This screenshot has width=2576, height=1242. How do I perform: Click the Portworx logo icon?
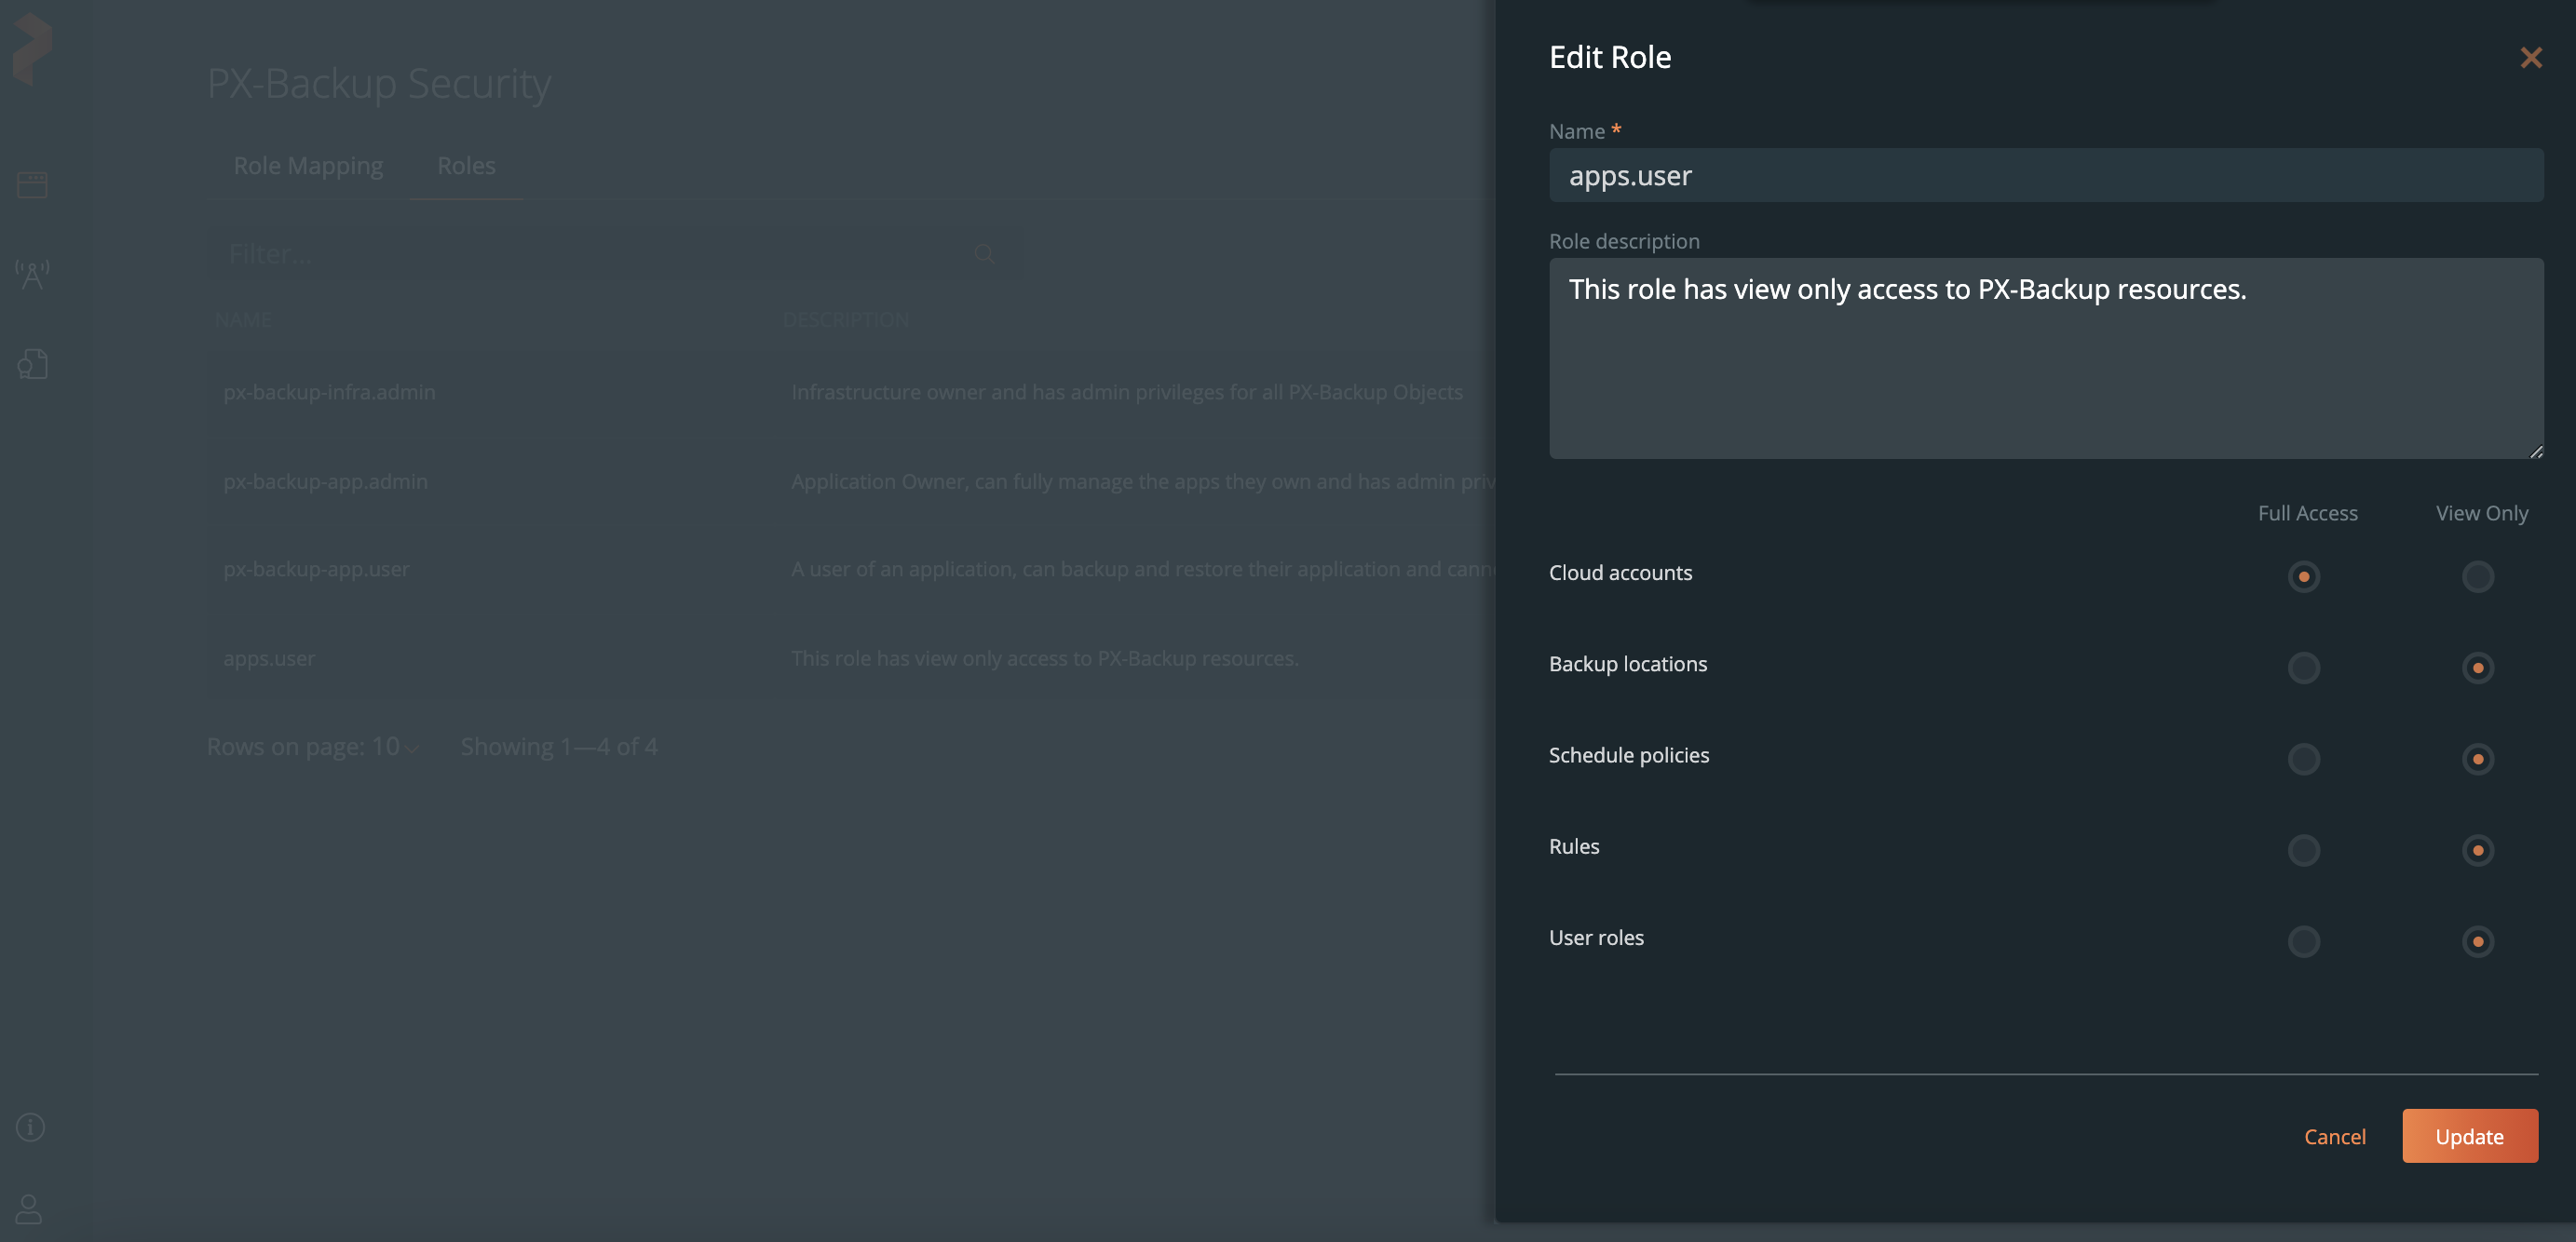[32, 48]
